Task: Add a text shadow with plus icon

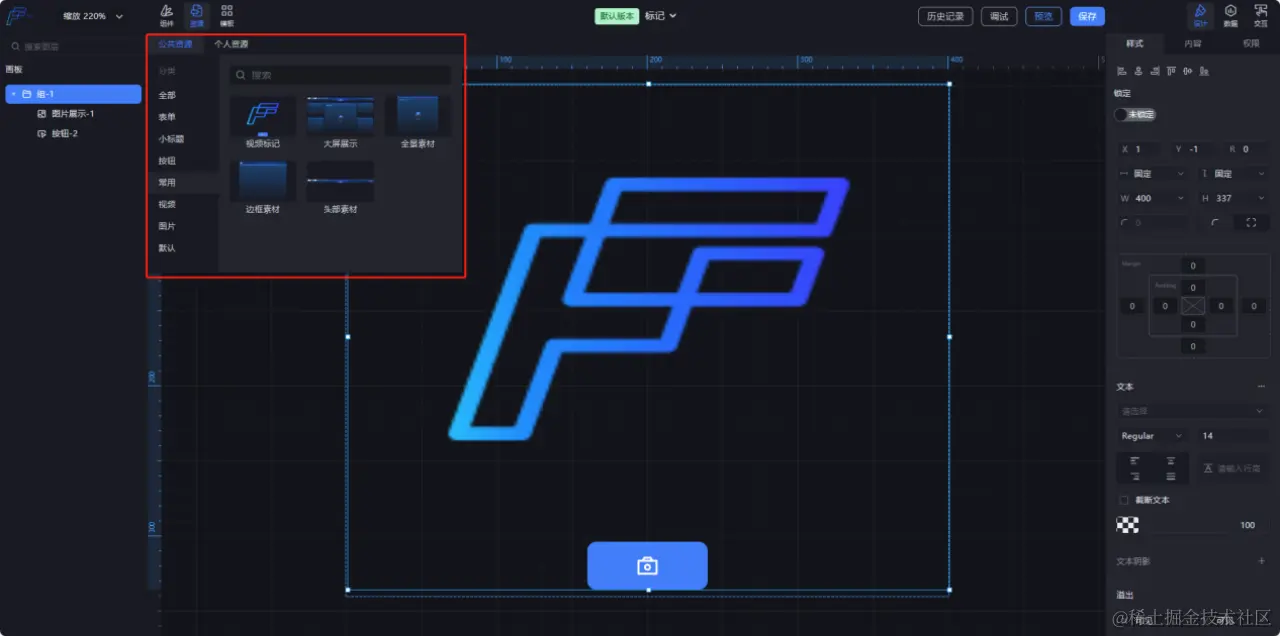Action: (x=1261, y=561)
